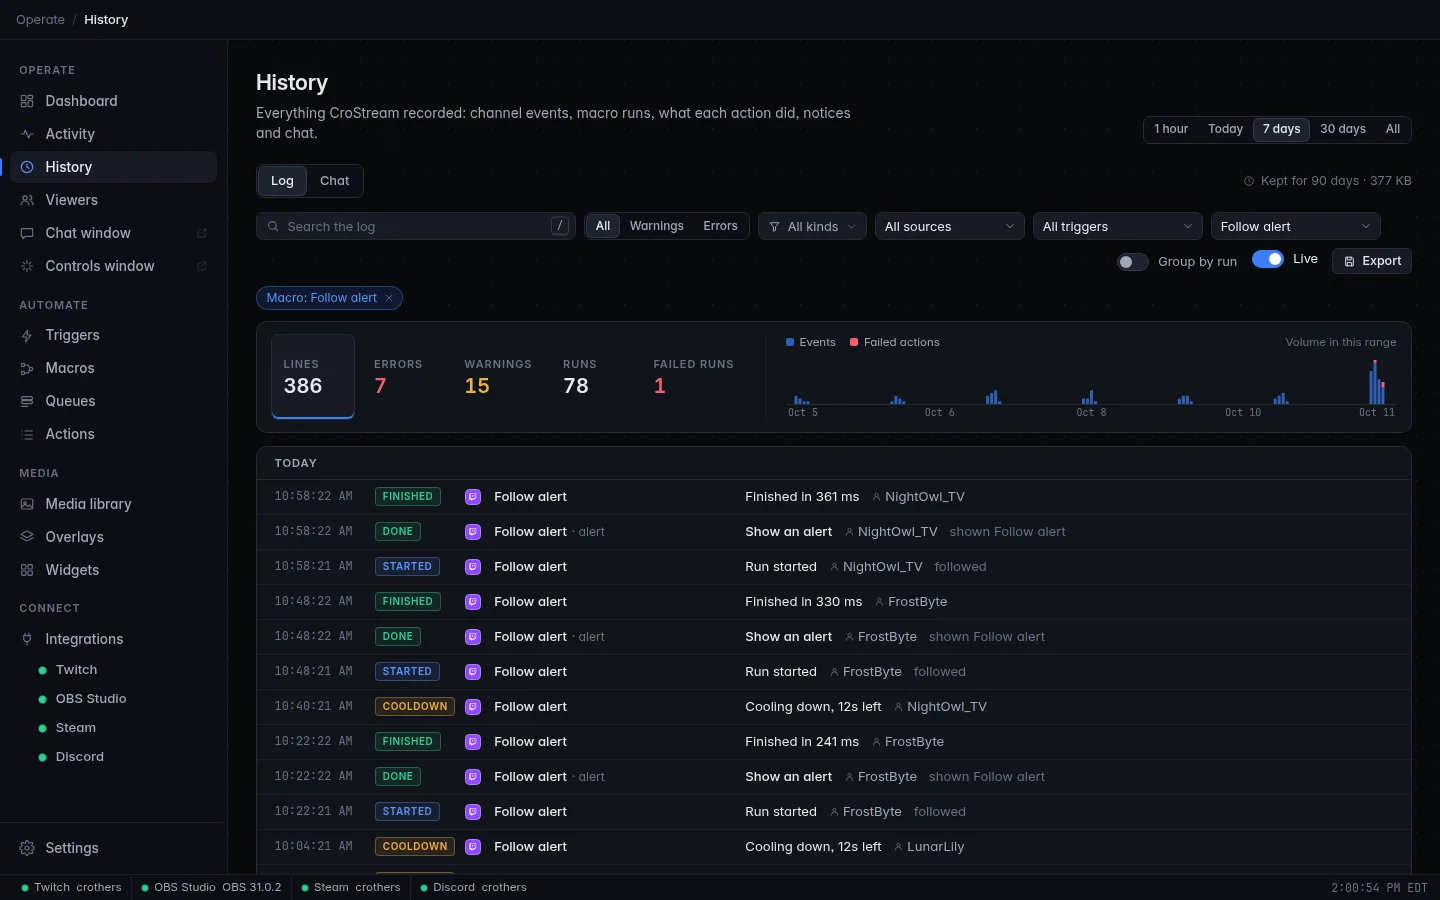Screen dimensions: 1440x900
Task: Open Controls window pop-out icon
Action: pyautogui.click(x=202, y=266)
